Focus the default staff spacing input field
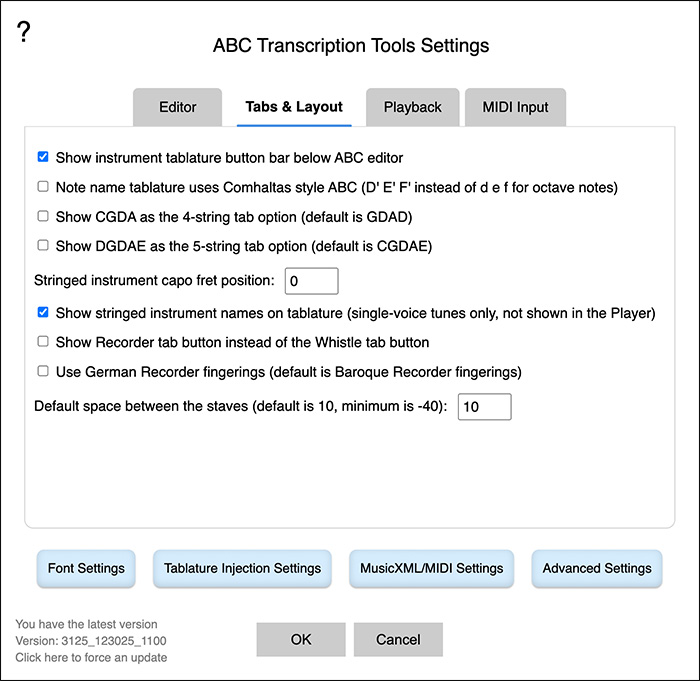The image size is (700, 681). 484,407
